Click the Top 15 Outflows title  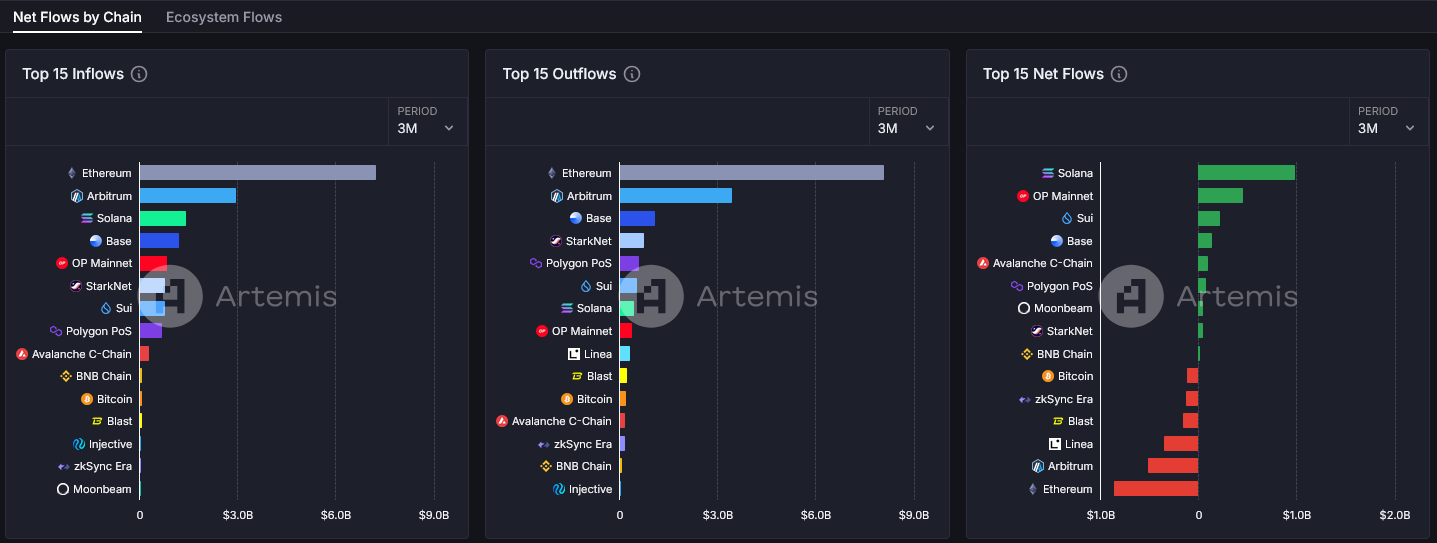[x=559, y=74]
